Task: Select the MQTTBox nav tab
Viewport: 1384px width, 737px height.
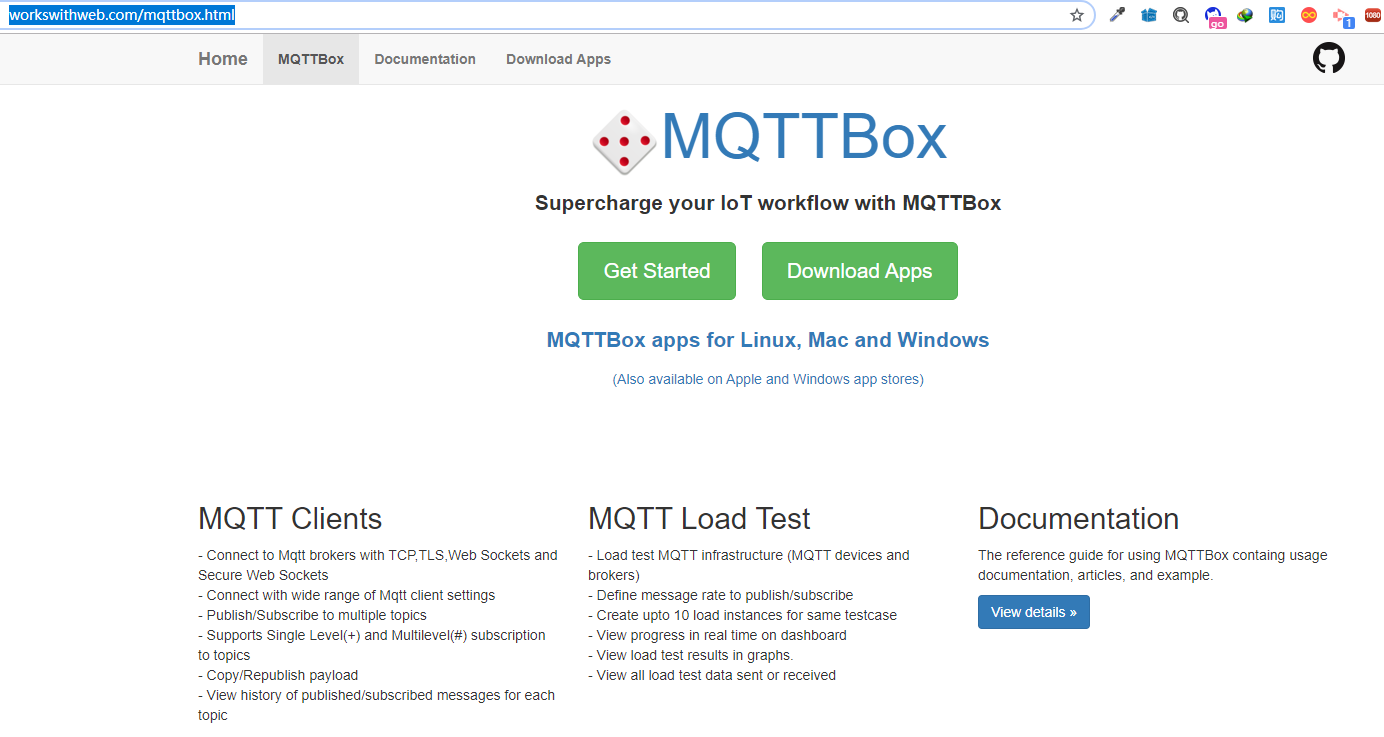Action: [x=311, y=59]
